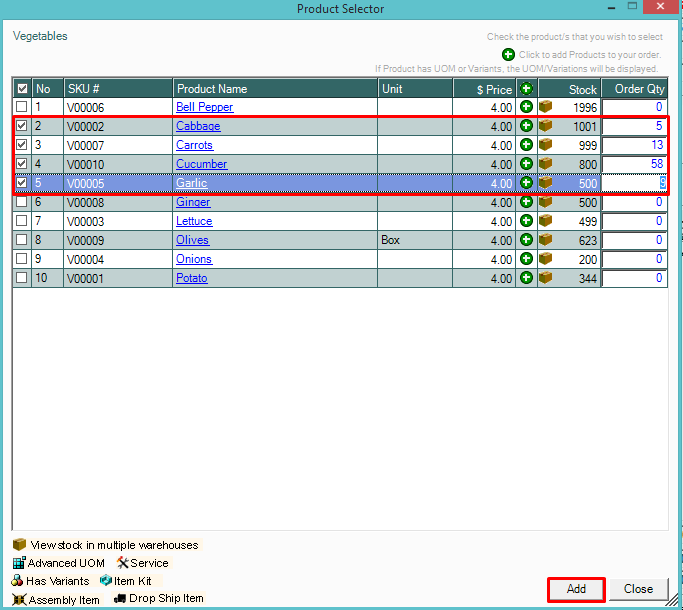Open the Garlic product link
Image resolution: width=683 pixels, height=610 pixels.
[x=193, y=183]
